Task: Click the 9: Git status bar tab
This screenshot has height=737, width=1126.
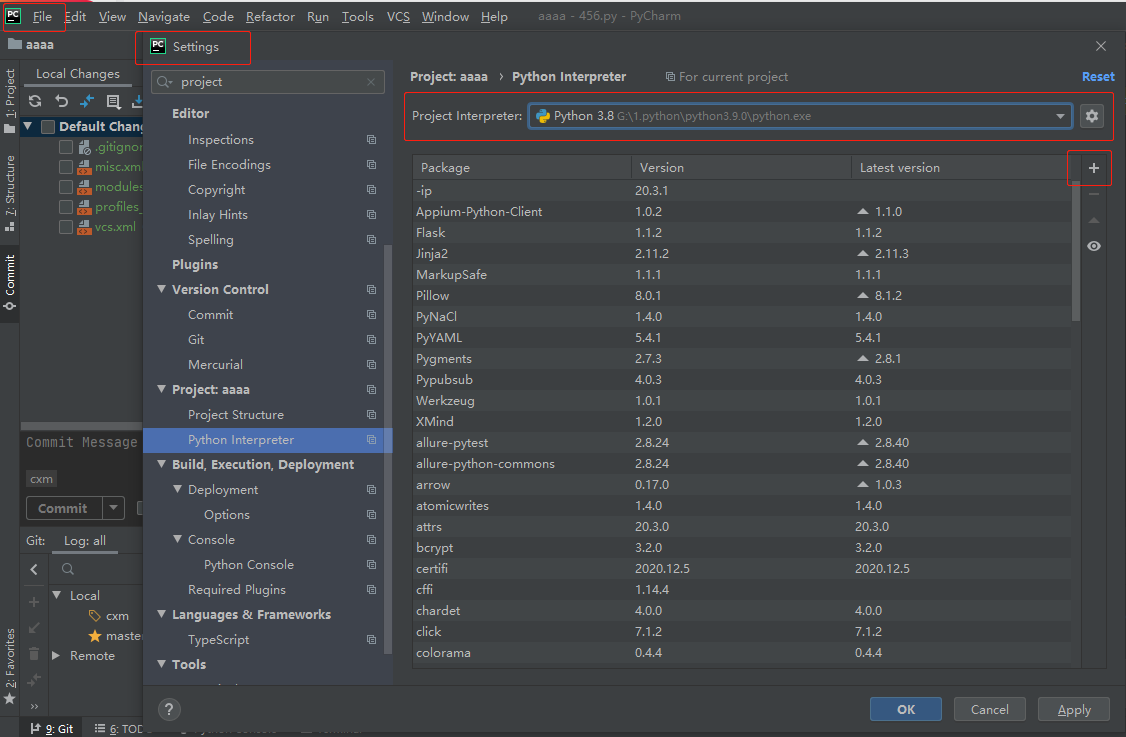Action: pyautogui.click(x=52, y=728)
